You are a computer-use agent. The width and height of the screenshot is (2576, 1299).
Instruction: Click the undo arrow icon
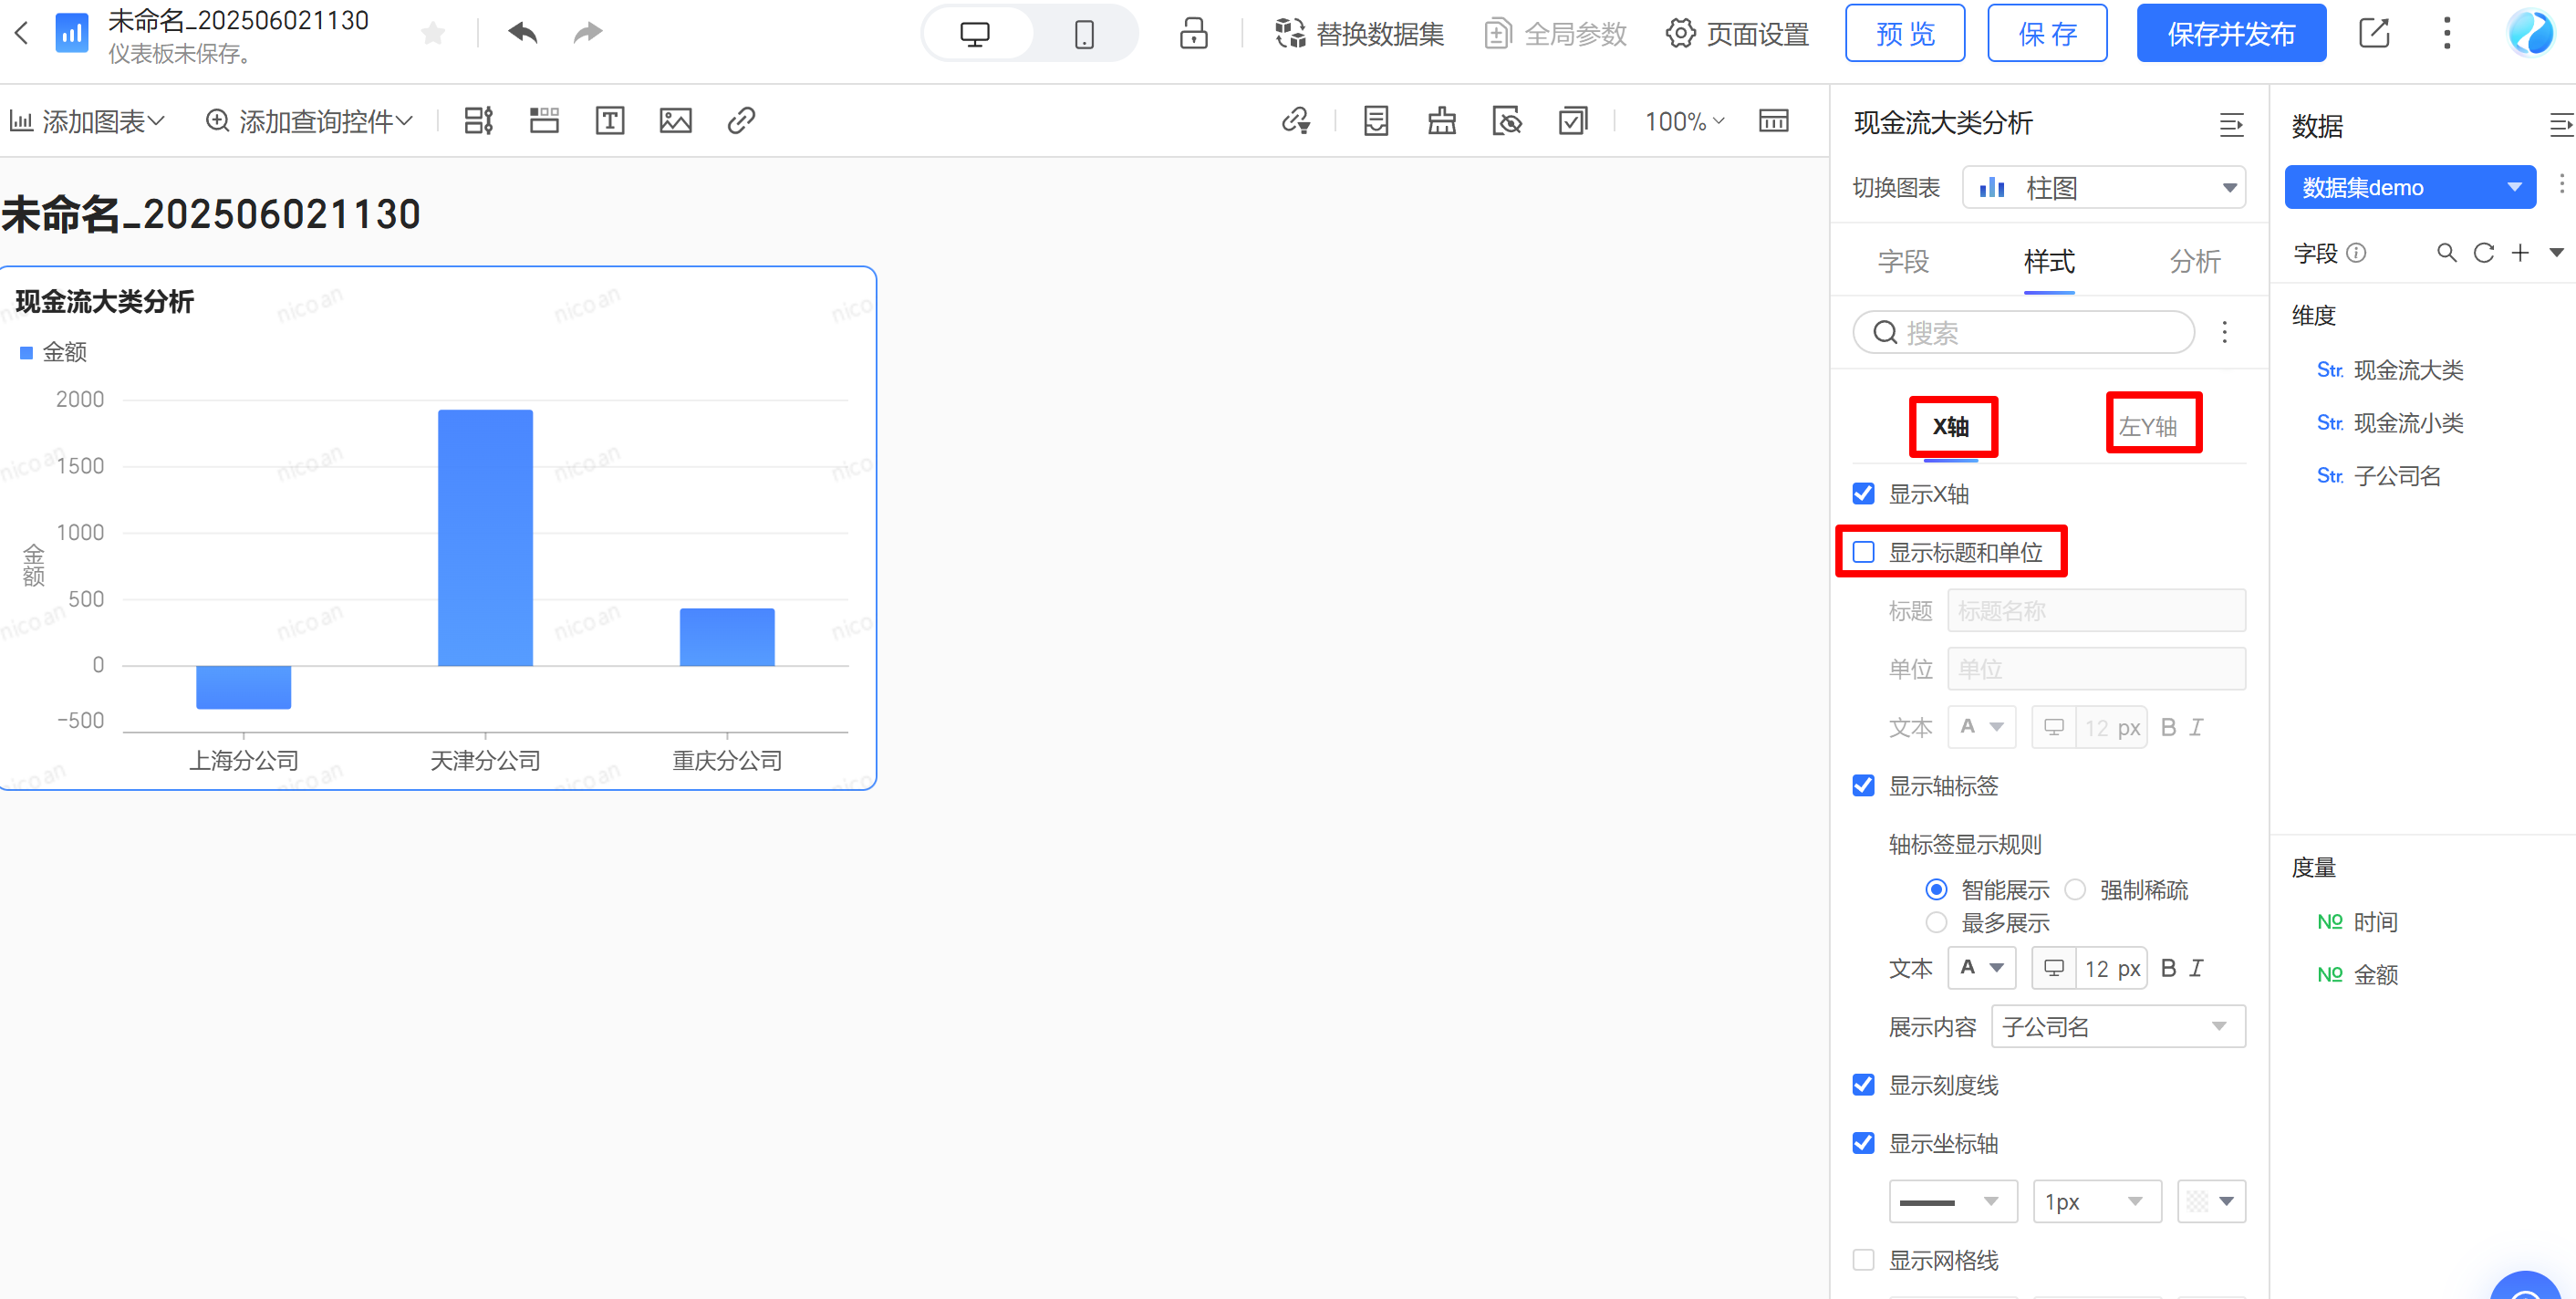[x=522, y=33]
